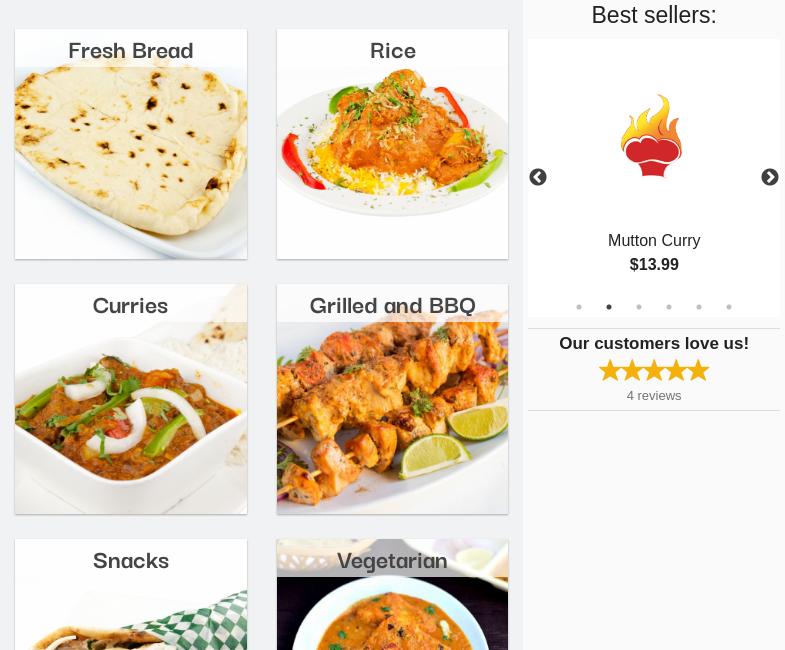Click the $13.99 price label
Image resolution: width=785 pixels, height=650 pixels.
coord(653,265)
